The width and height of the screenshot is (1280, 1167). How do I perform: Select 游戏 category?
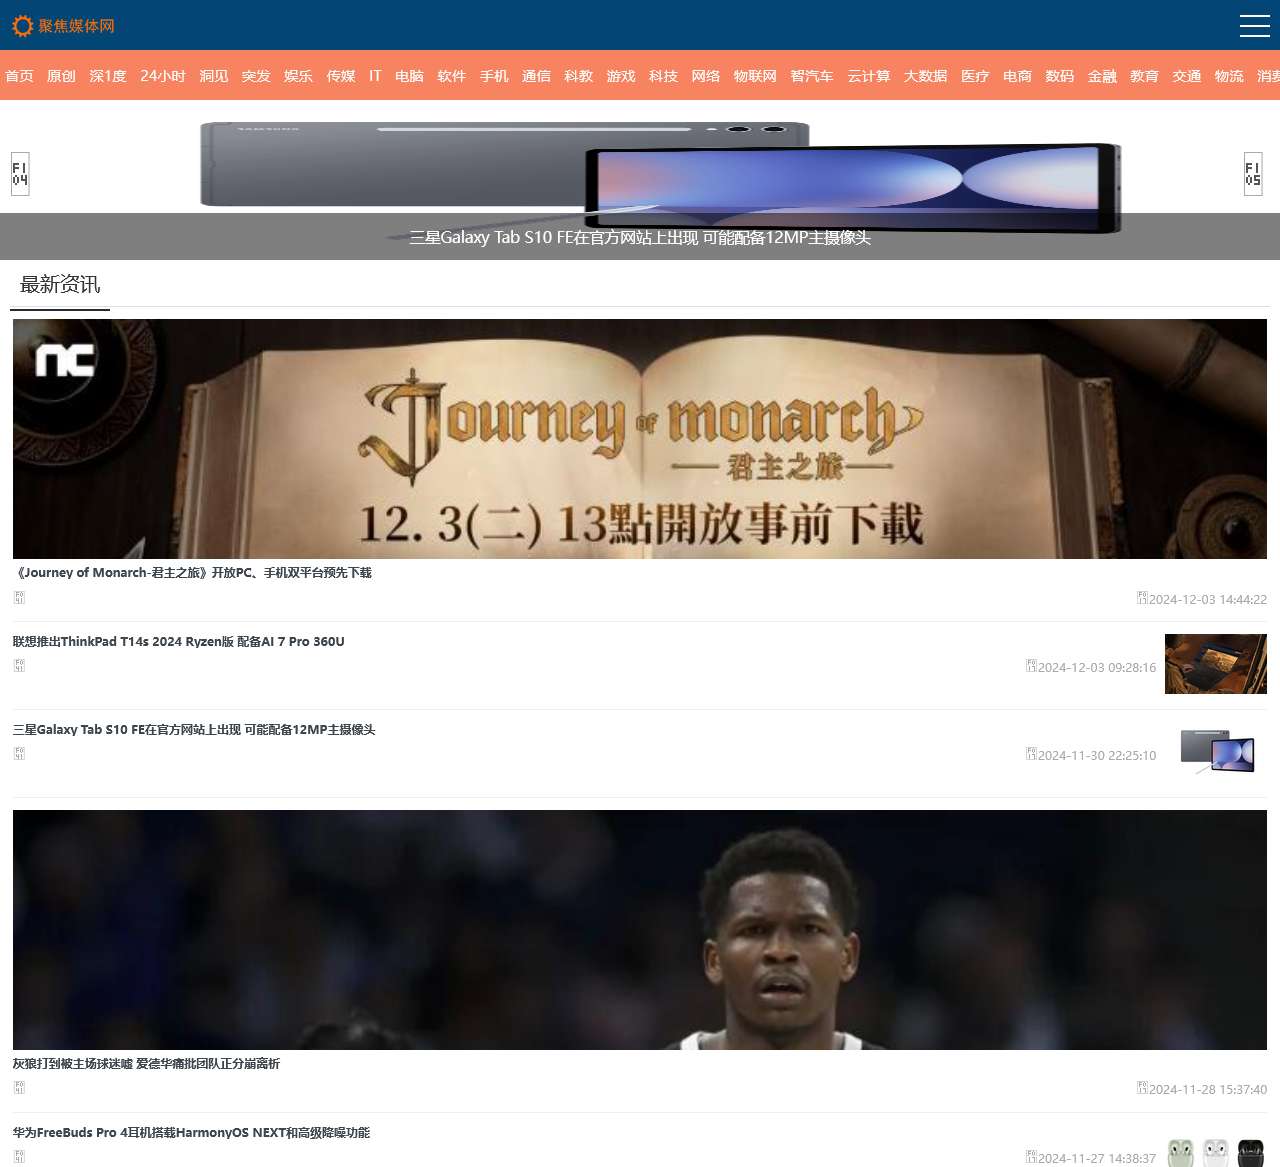pyautogui.click(x=621, y=76)
